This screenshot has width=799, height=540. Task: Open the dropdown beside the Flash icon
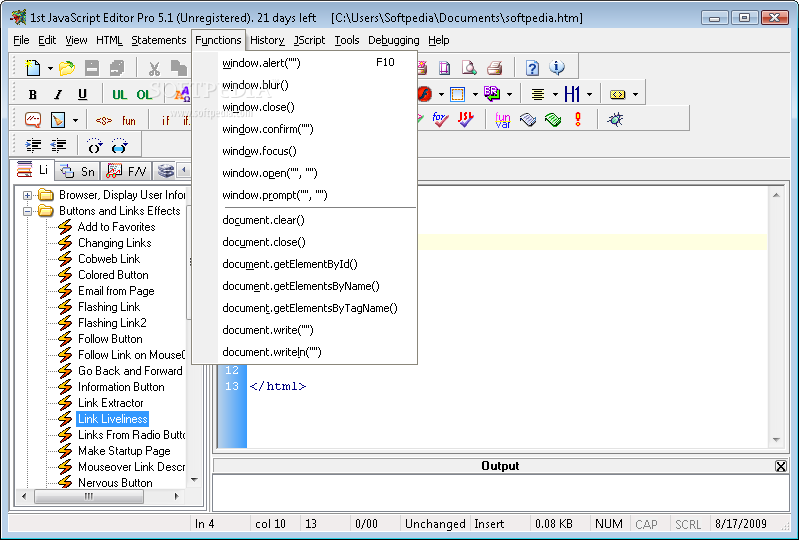click(441, 94)
